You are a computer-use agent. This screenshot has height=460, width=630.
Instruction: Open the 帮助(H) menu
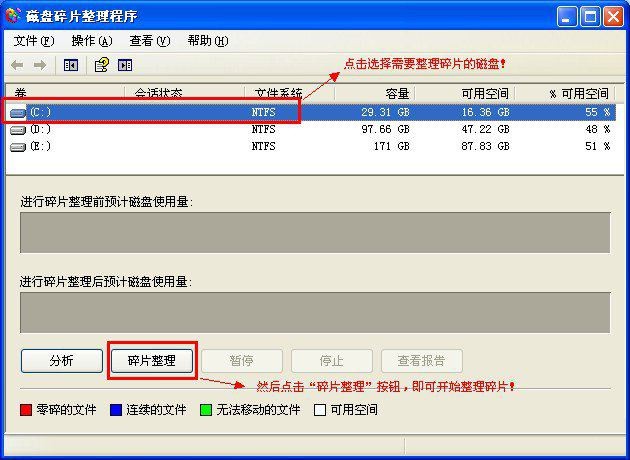(207, 41)
